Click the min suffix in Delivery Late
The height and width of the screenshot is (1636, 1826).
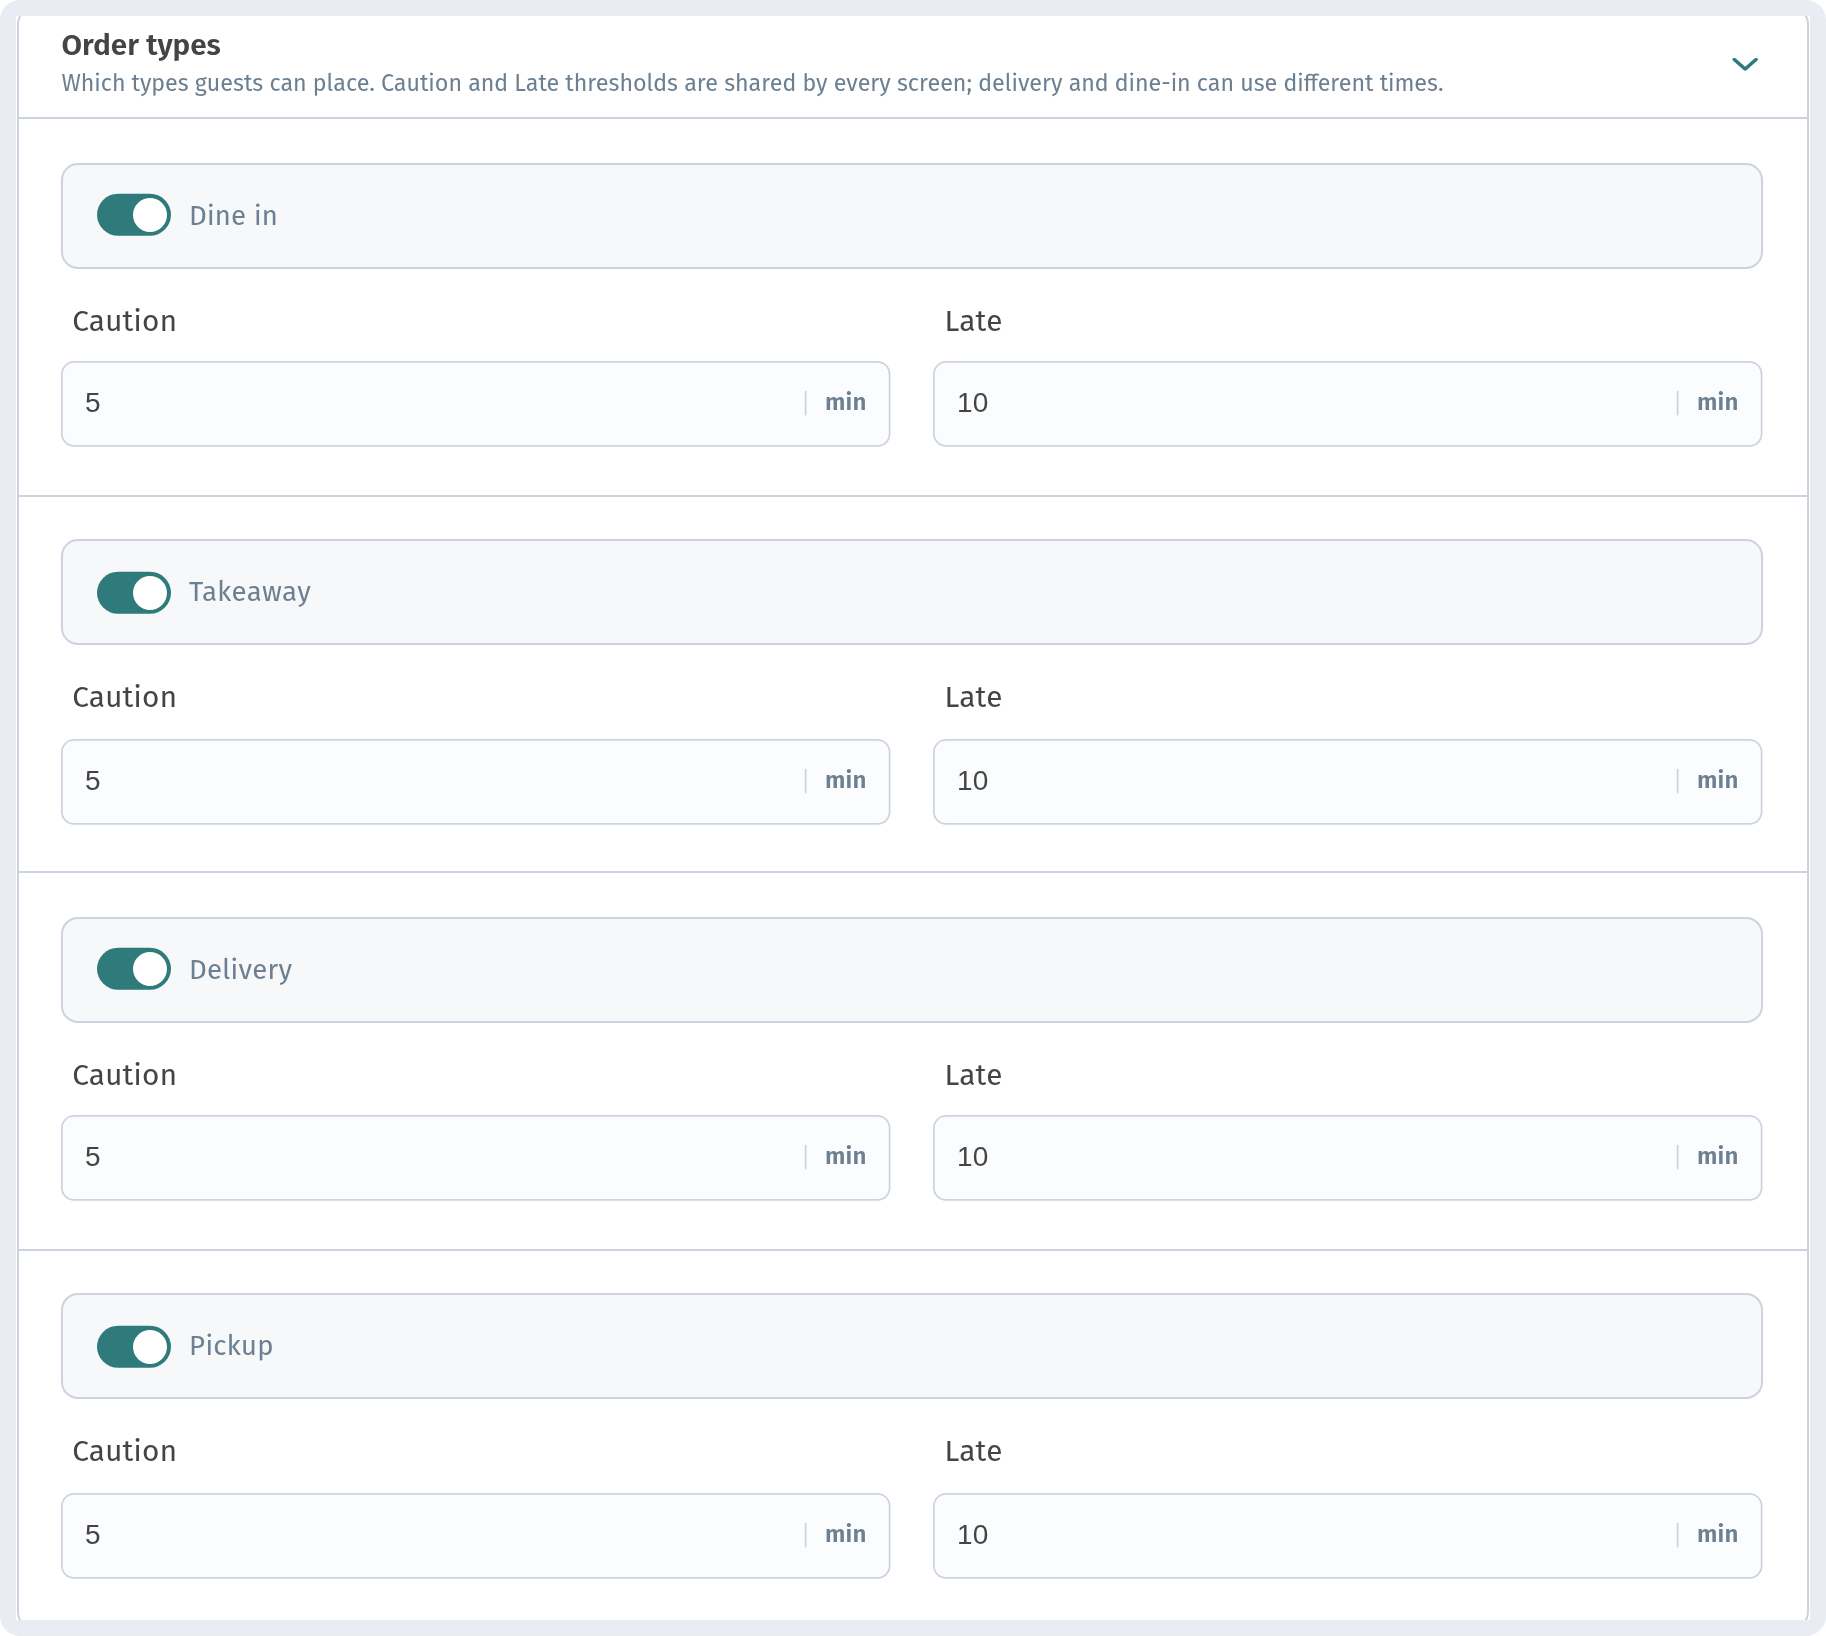pos(1717,1156)
